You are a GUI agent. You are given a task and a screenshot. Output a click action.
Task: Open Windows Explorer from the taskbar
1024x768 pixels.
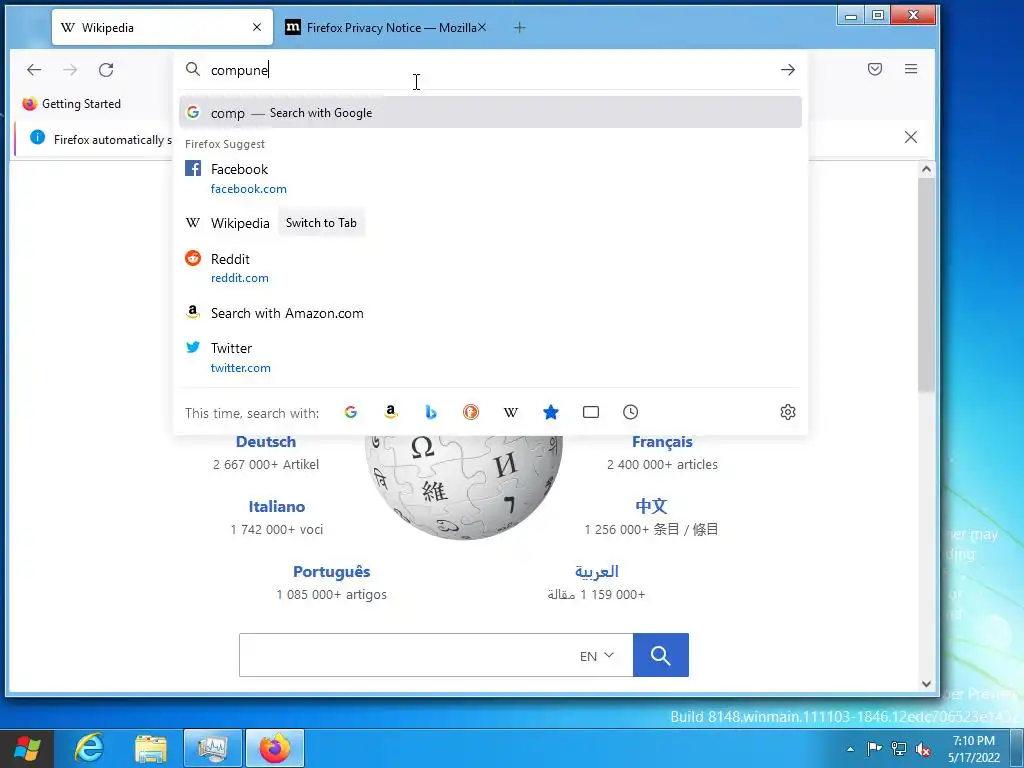151,748
